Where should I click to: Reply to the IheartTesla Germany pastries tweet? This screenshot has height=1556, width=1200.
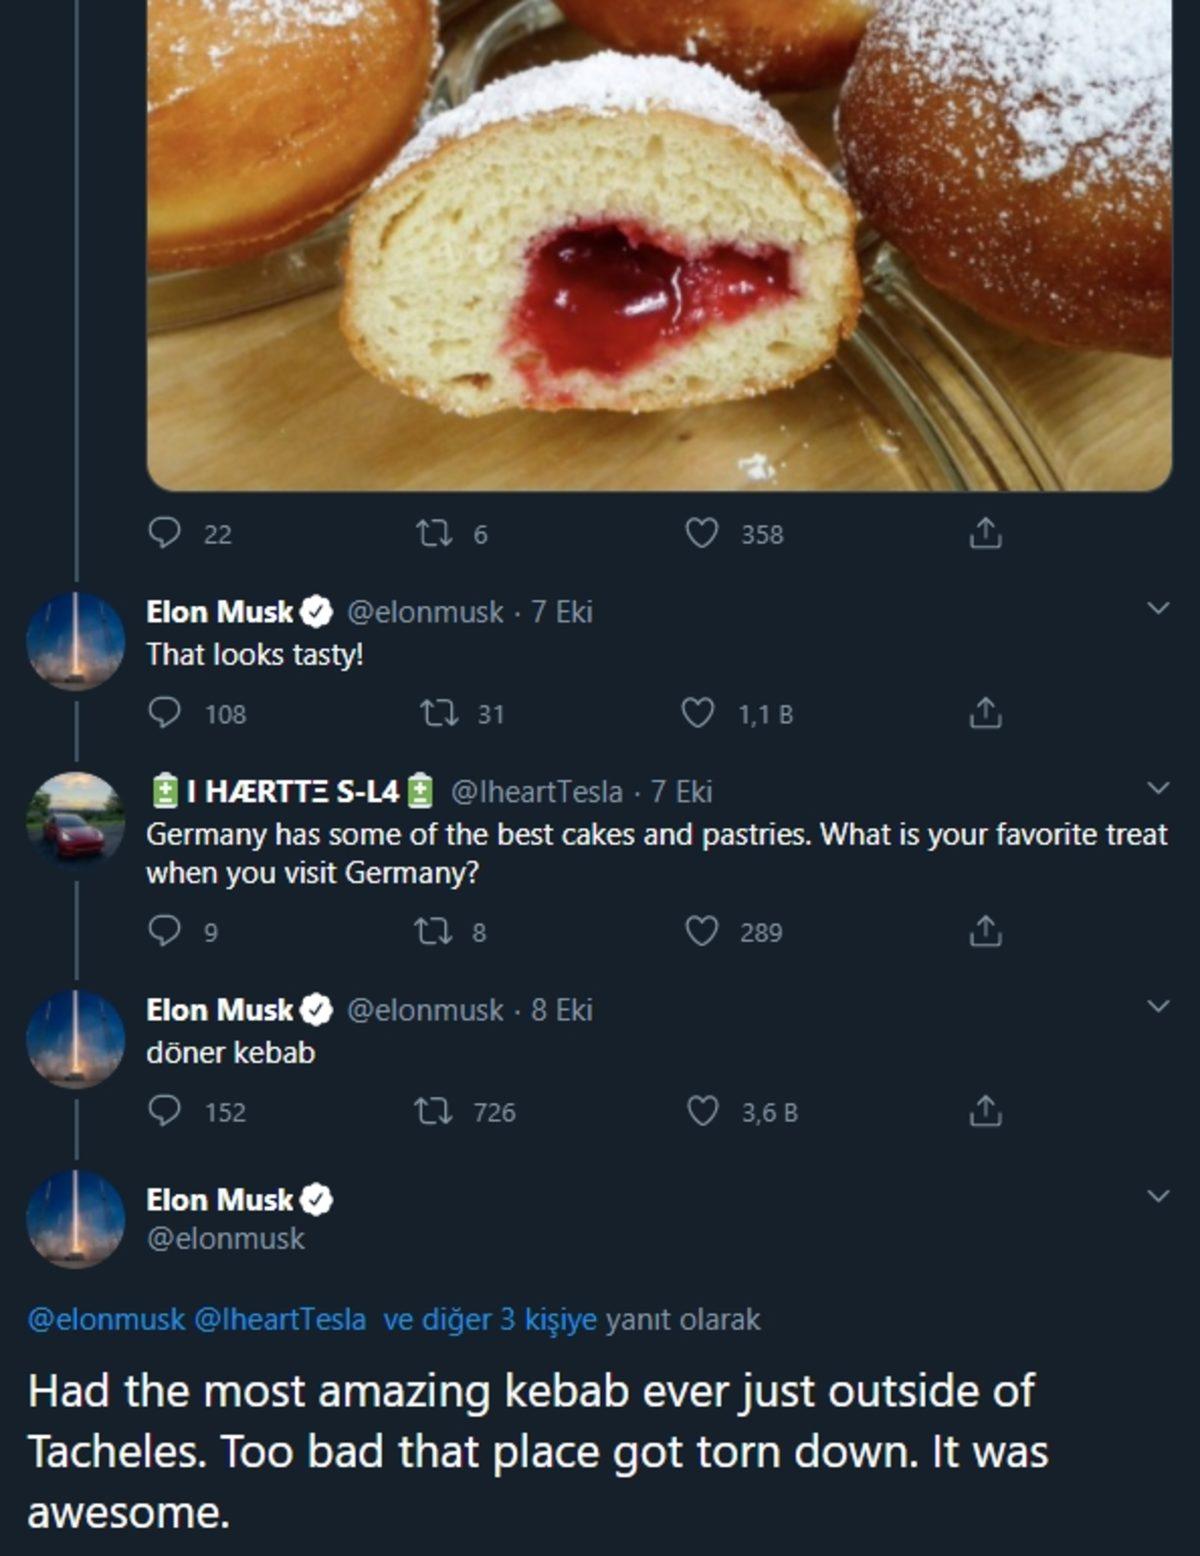point(163,931)
